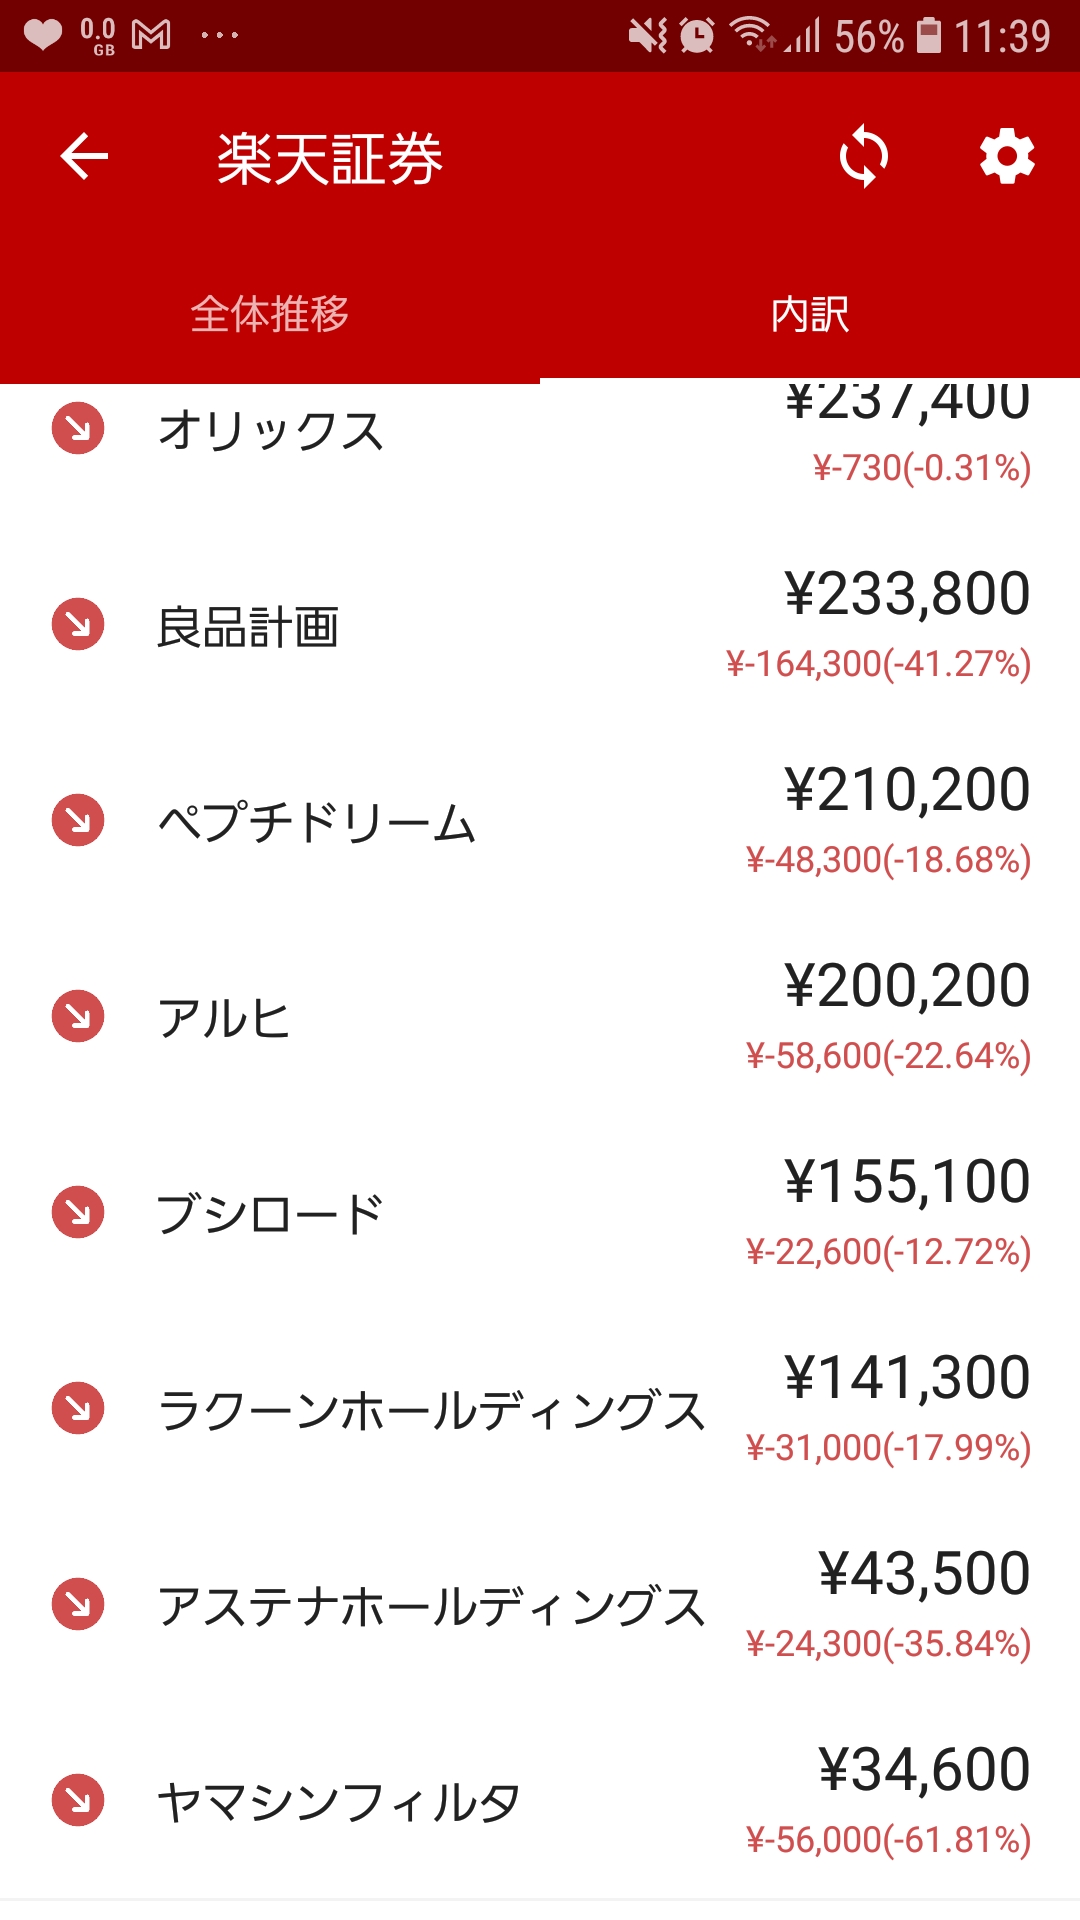The width and height of the screenshot is (1080, 1920).
Task: Tap the back arrow icon
Action: 84,157
